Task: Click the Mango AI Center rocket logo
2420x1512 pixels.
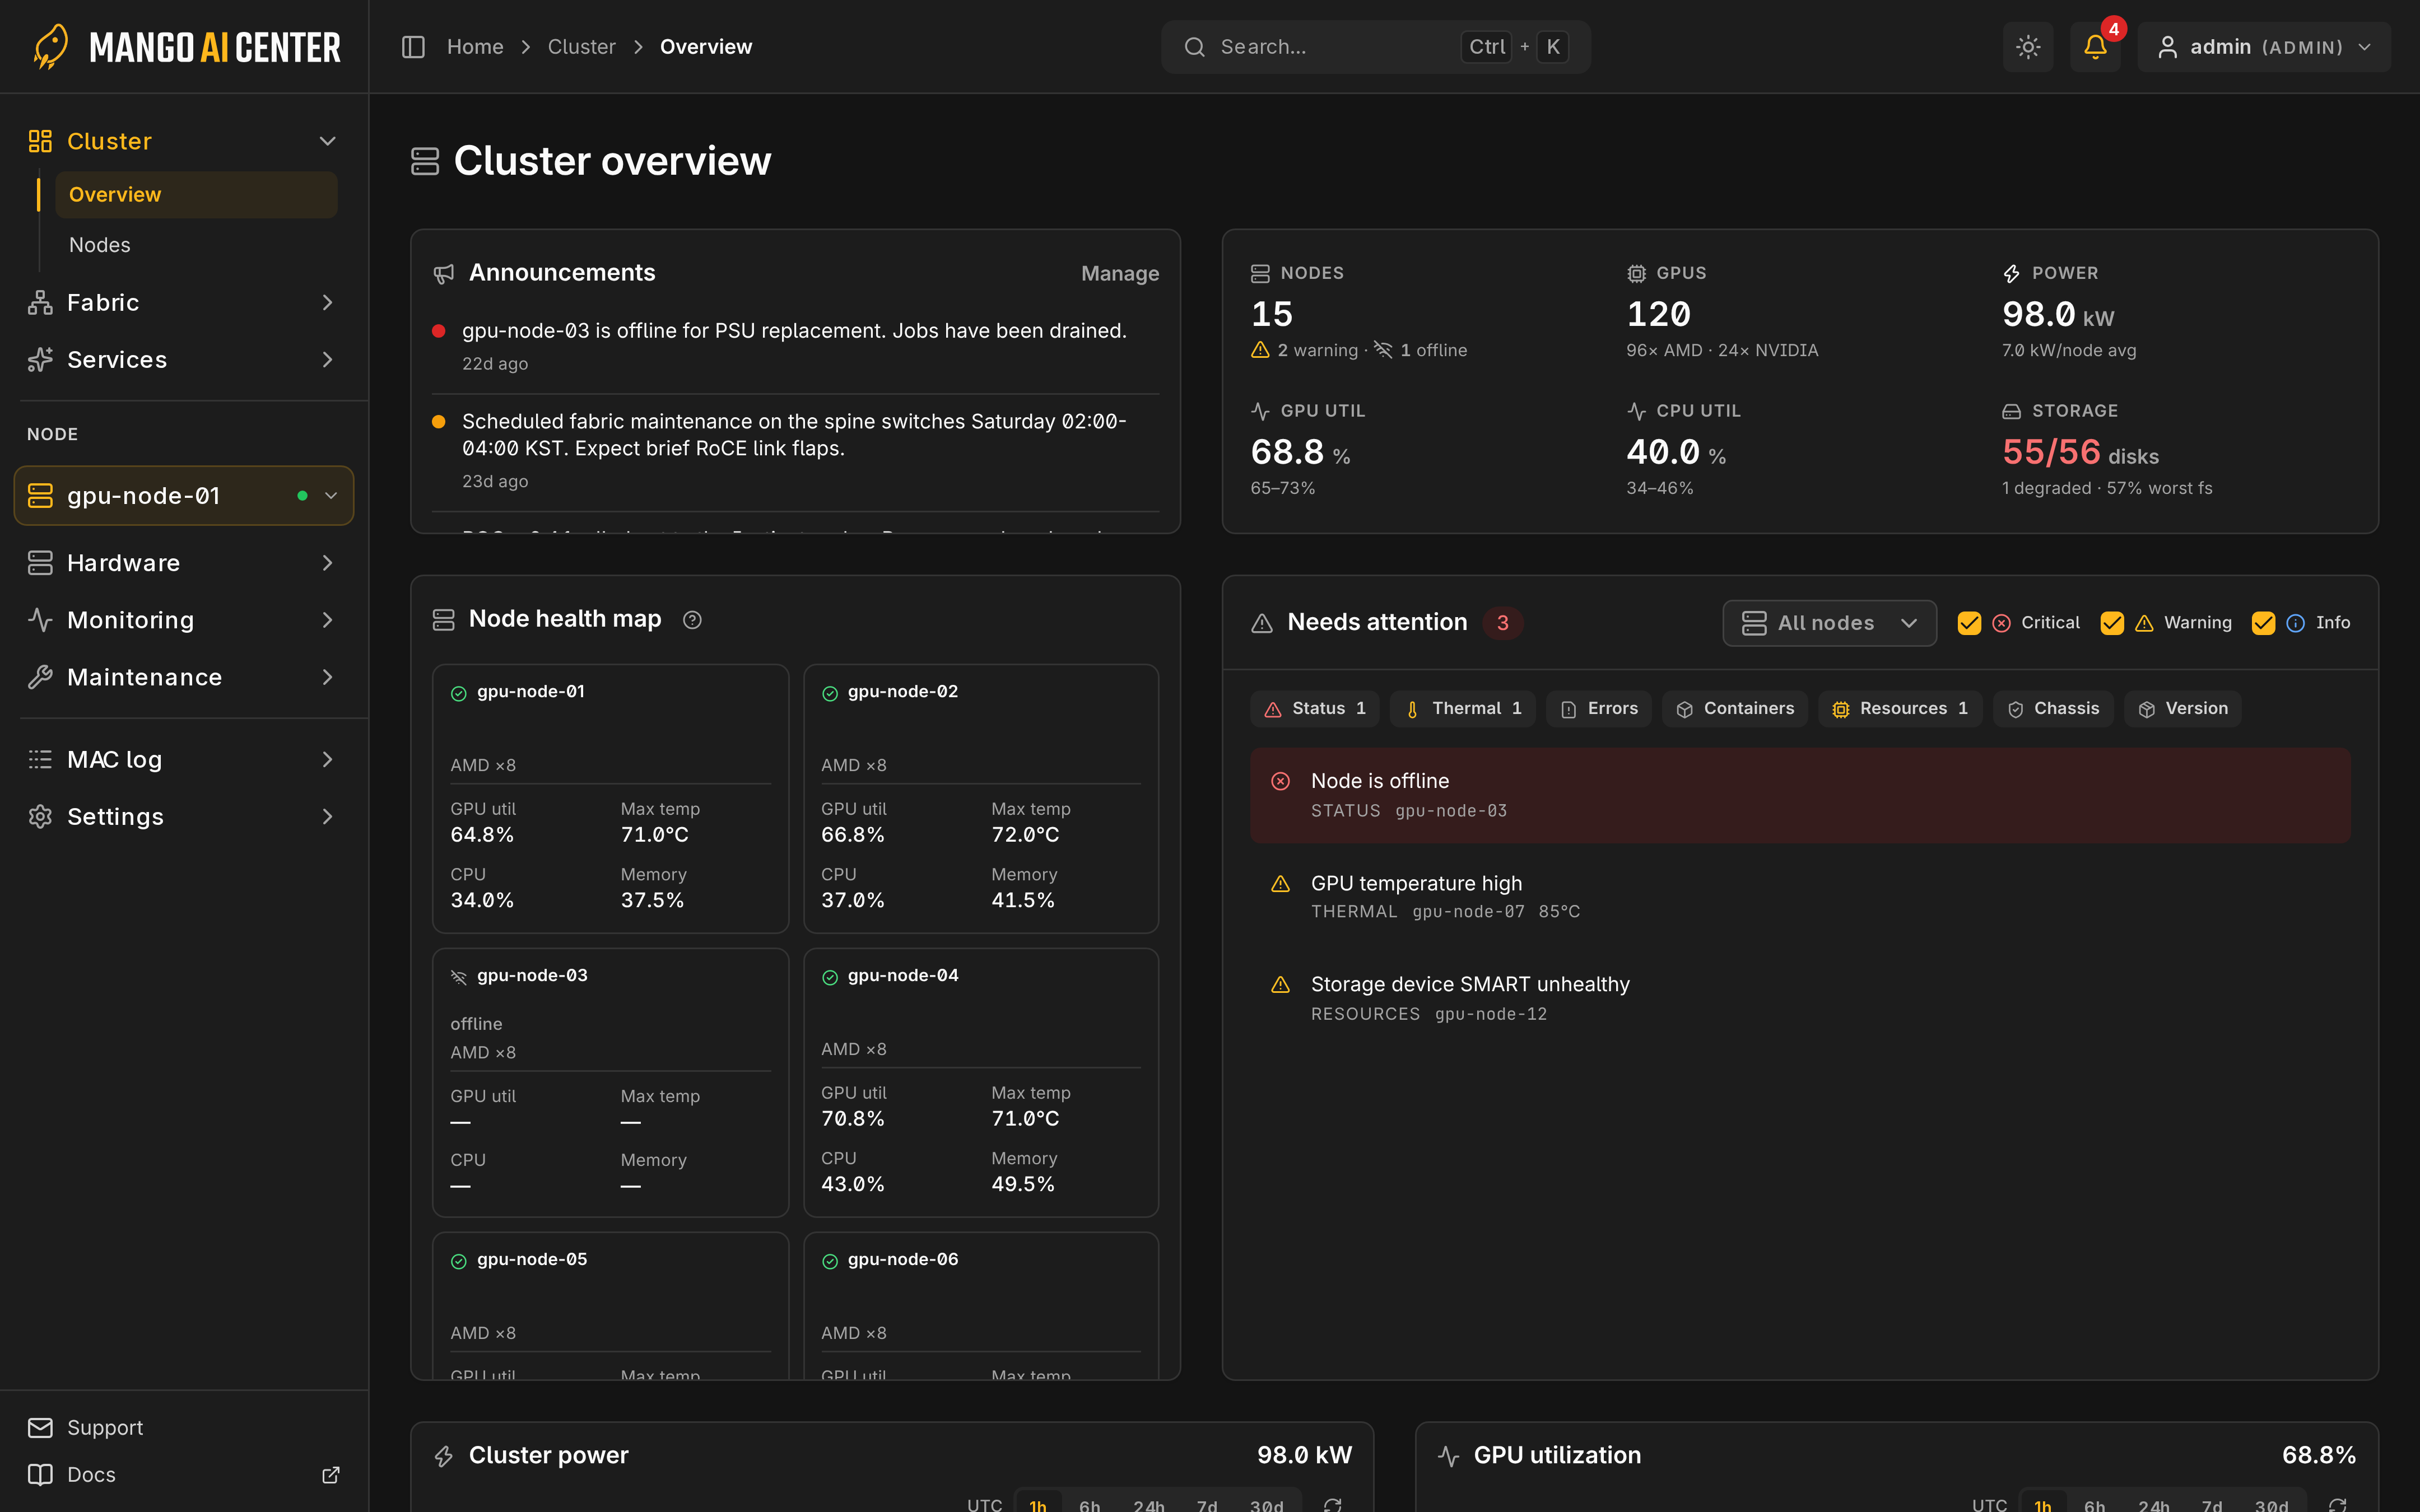Action: (50, 47)
